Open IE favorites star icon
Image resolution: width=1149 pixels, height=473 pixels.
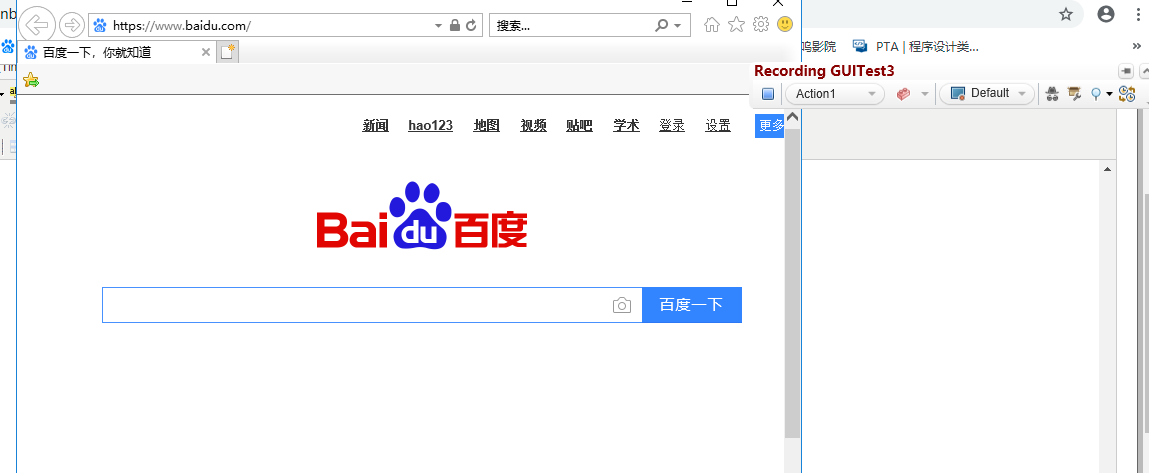(x=736, y=25)
